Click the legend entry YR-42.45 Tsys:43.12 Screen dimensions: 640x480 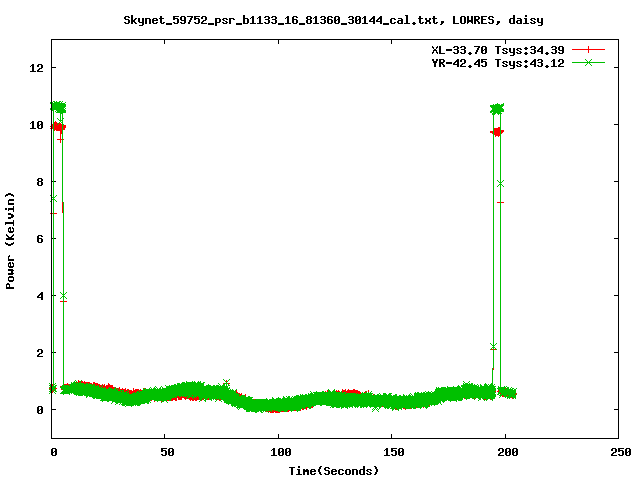click(498, 63)
